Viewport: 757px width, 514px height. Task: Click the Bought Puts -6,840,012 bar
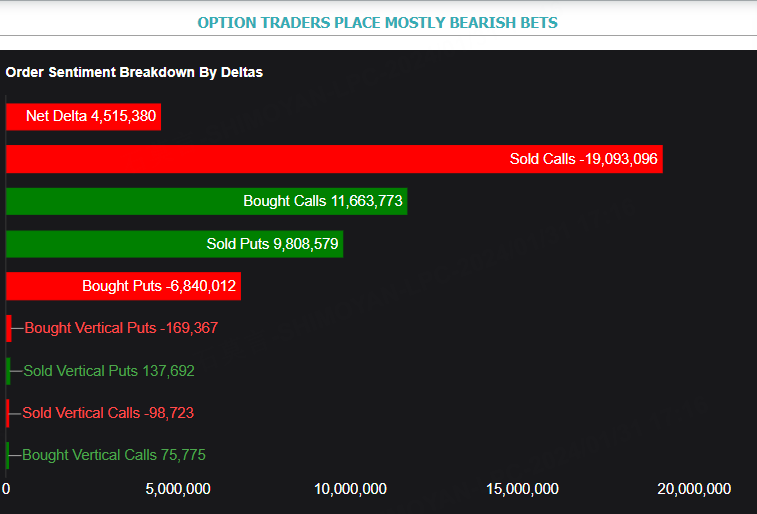124,286
